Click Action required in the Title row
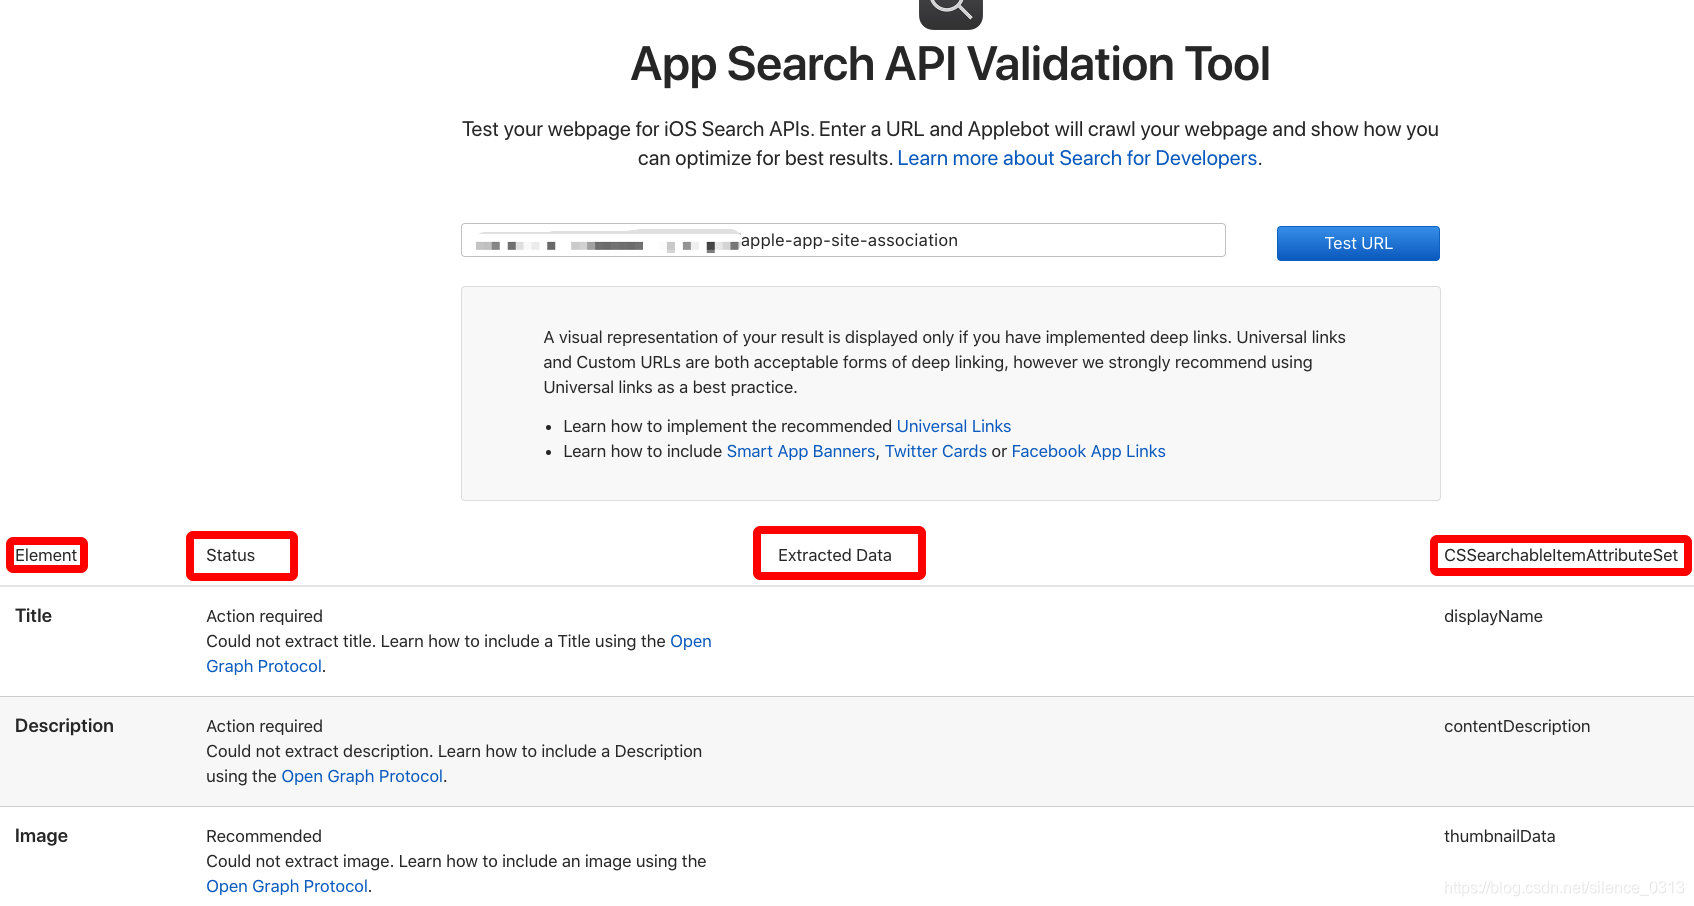Image resolution: width=1694 pixels, height=906 pixels. tap(265, 616)
